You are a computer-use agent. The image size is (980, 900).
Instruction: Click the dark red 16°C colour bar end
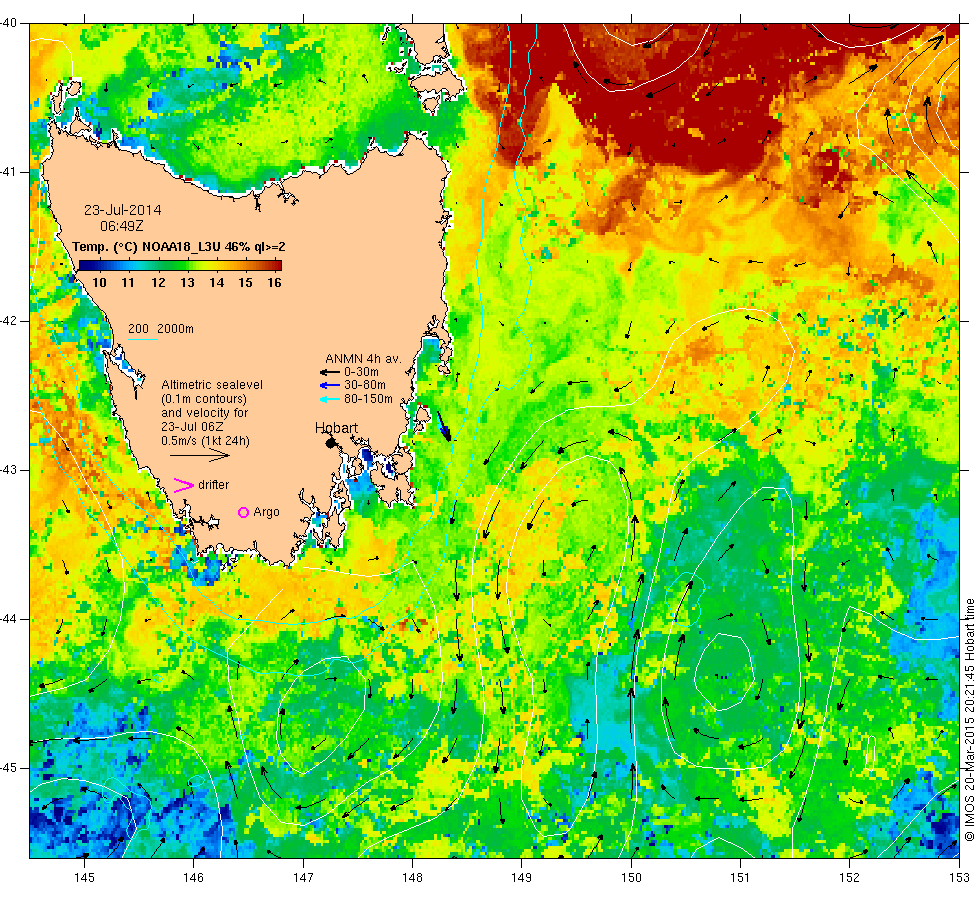(x=278, y=265)
